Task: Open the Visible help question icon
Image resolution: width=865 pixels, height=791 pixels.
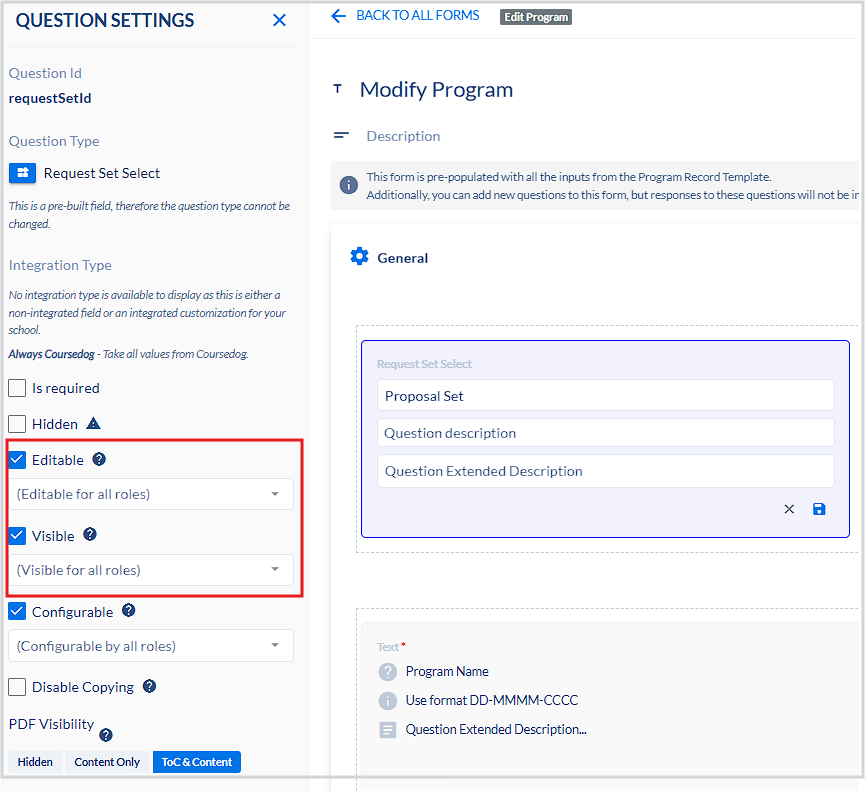Action: (x=90, y=535)
